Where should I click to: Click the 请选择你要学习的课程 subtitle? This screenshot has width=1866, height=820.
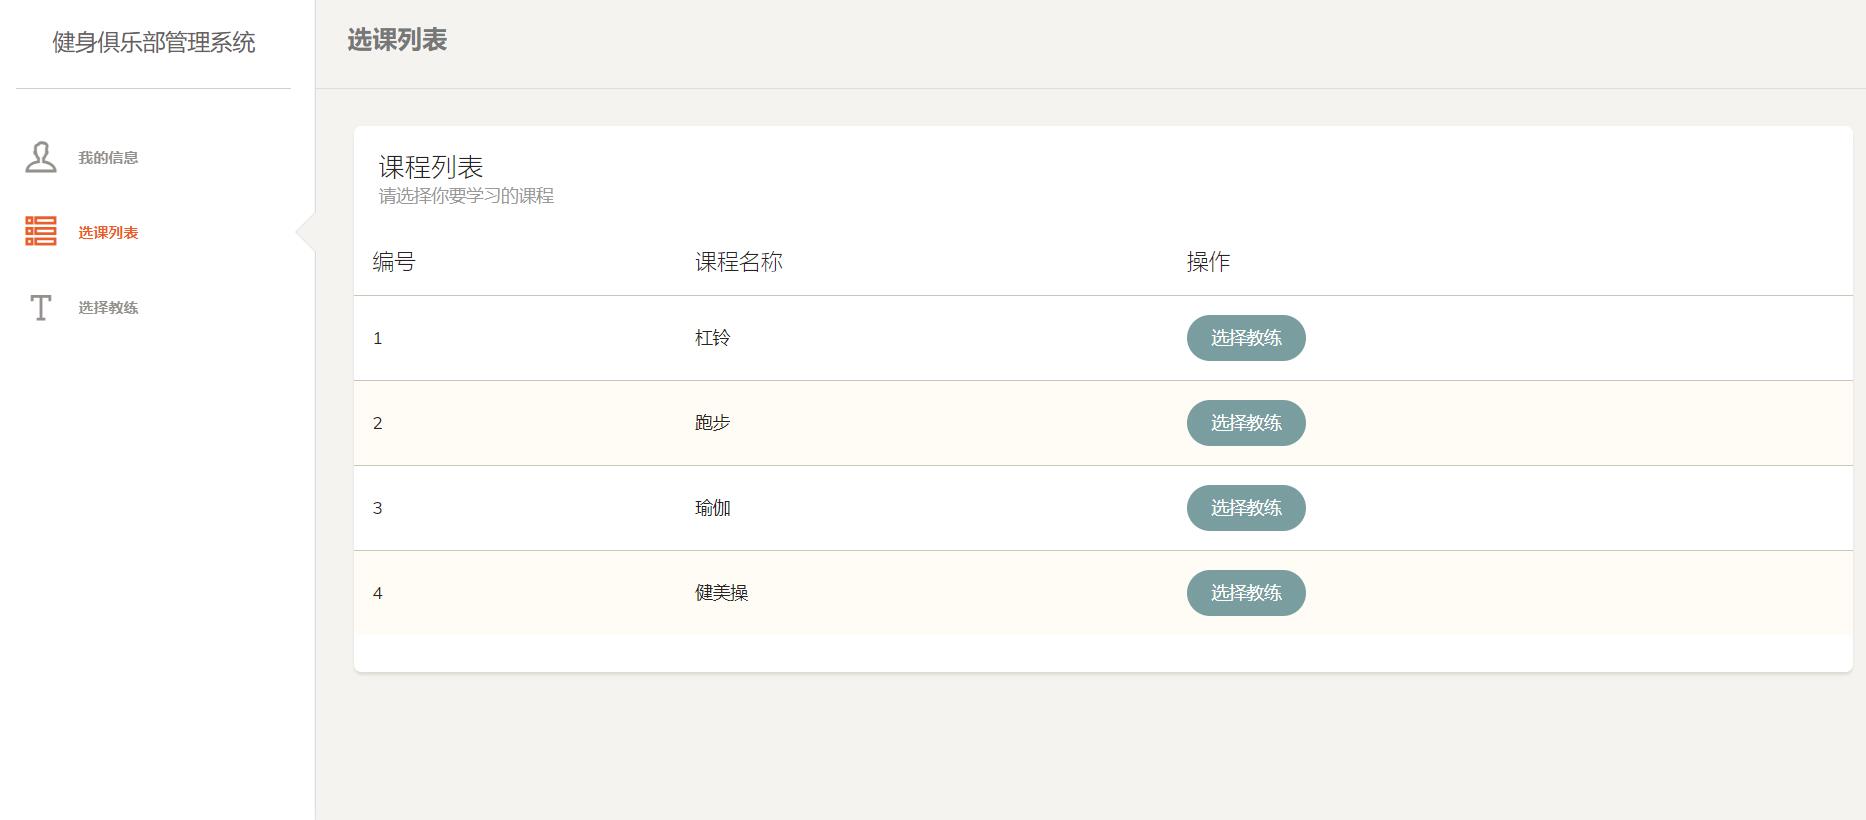pyautogui.click(x=466, y=196)
